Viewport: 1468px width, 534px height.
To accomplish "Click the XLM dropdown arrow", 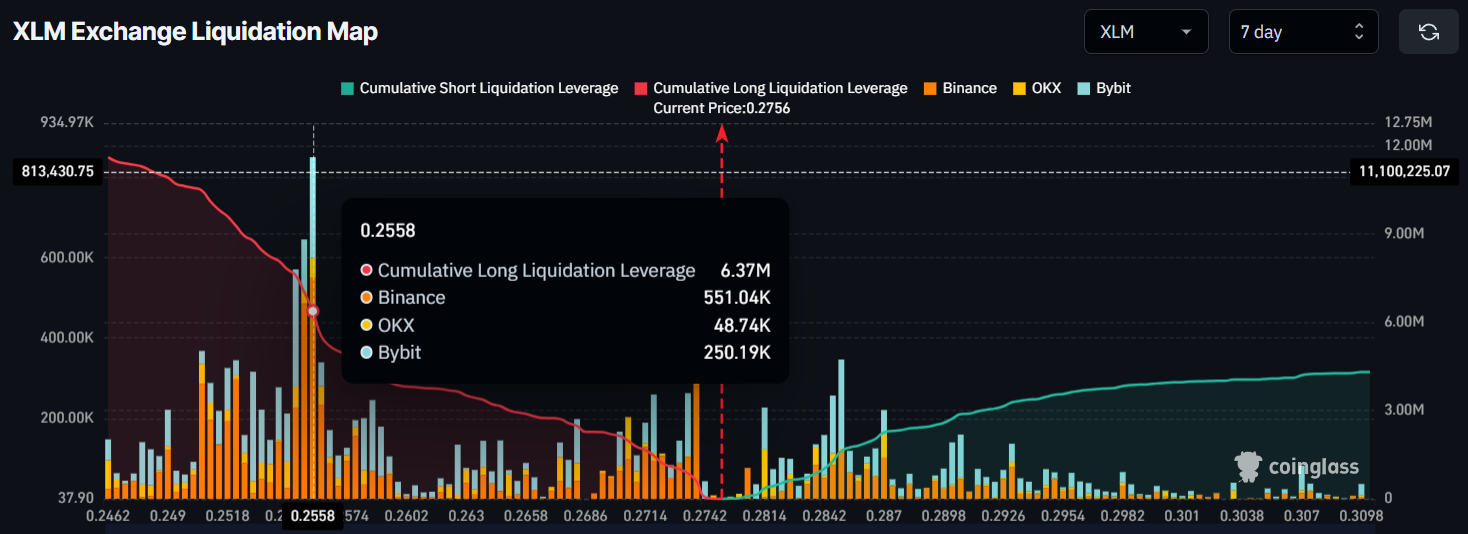I will point(1186,32).
